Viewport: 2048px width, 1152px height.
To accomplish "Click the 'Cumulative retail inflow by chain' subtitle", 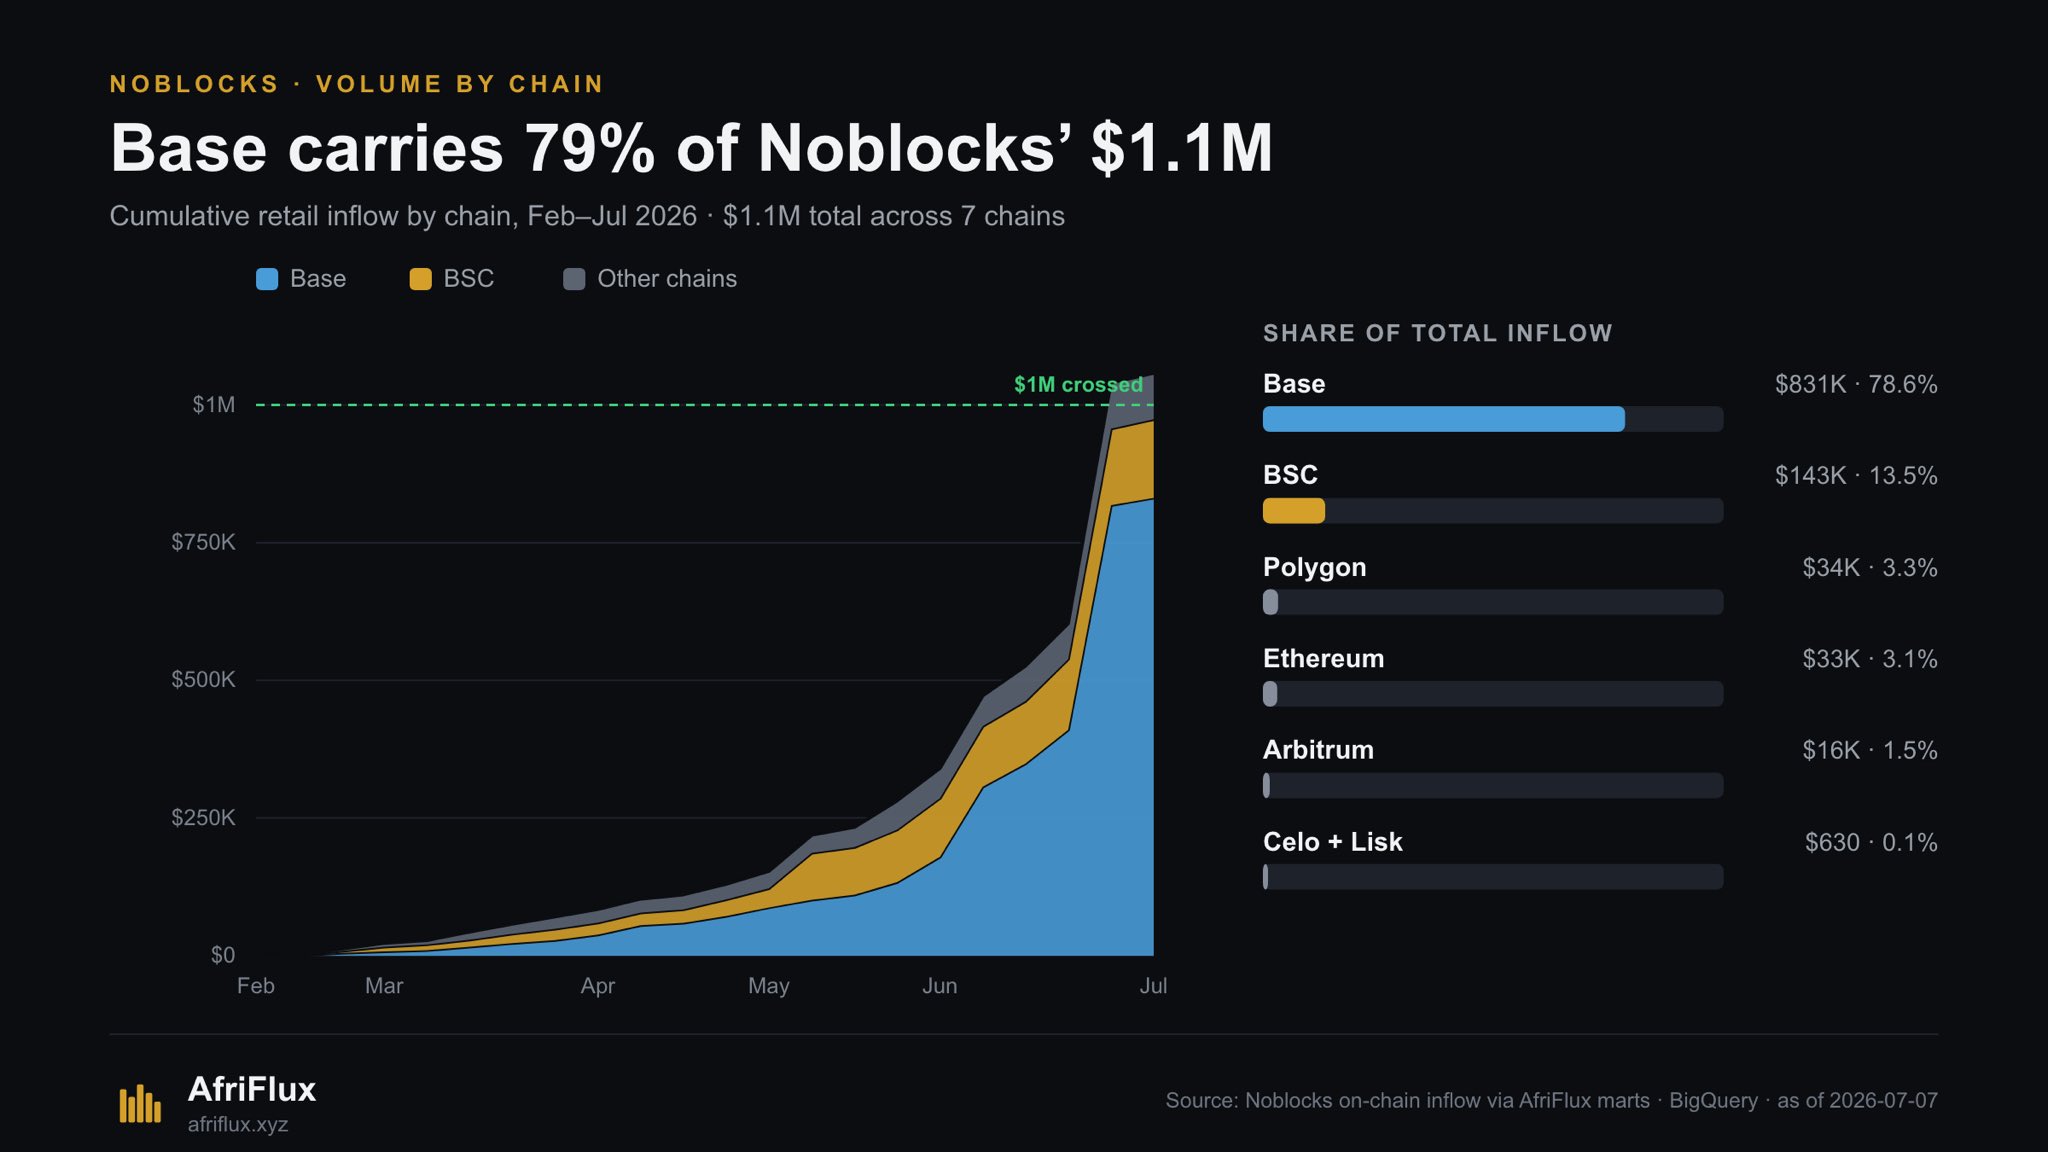I will [x=587, y=216].
